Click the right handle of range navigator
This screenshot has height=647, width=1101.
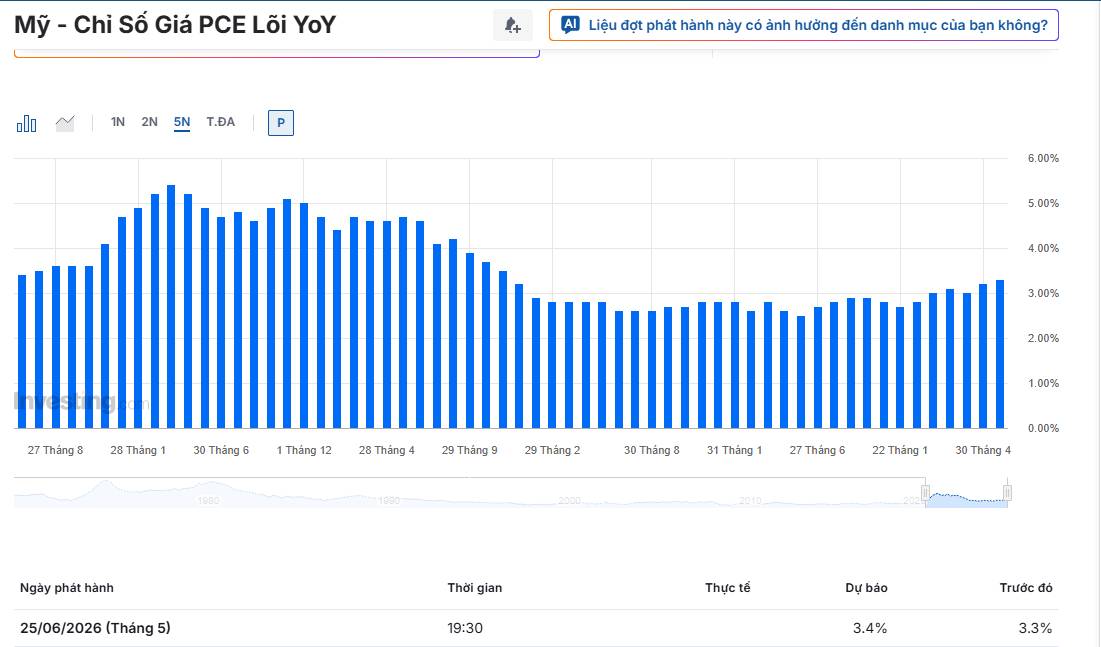tap(1008, 492)
